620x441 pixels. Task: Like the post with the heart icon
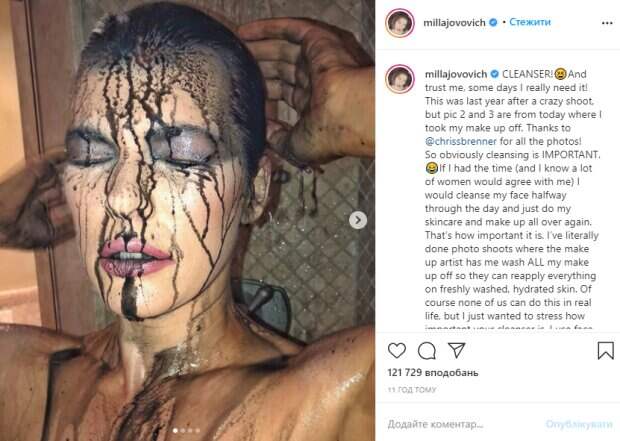pyautogui.click(x=396, y=351)
